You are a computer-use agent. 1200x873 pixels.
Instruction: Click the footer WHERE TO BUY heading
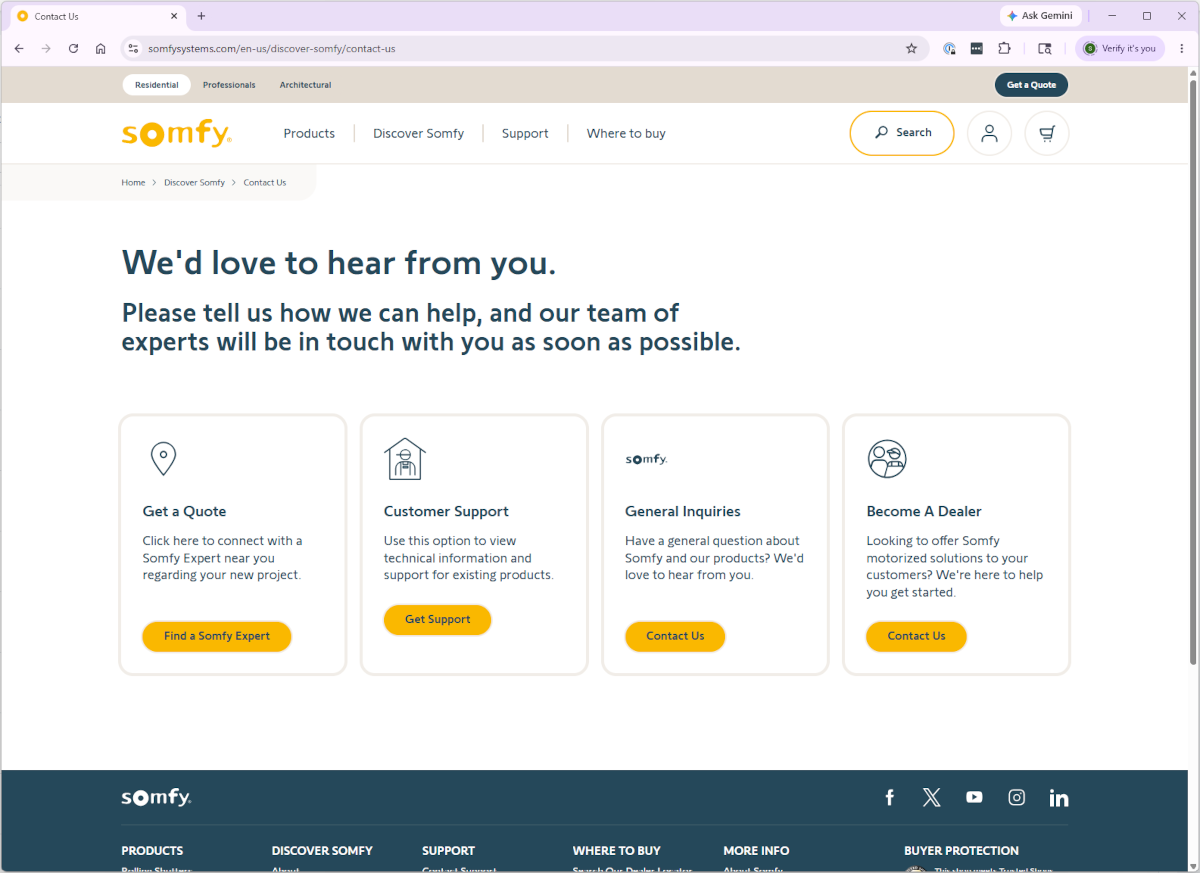tap(617, 851)
